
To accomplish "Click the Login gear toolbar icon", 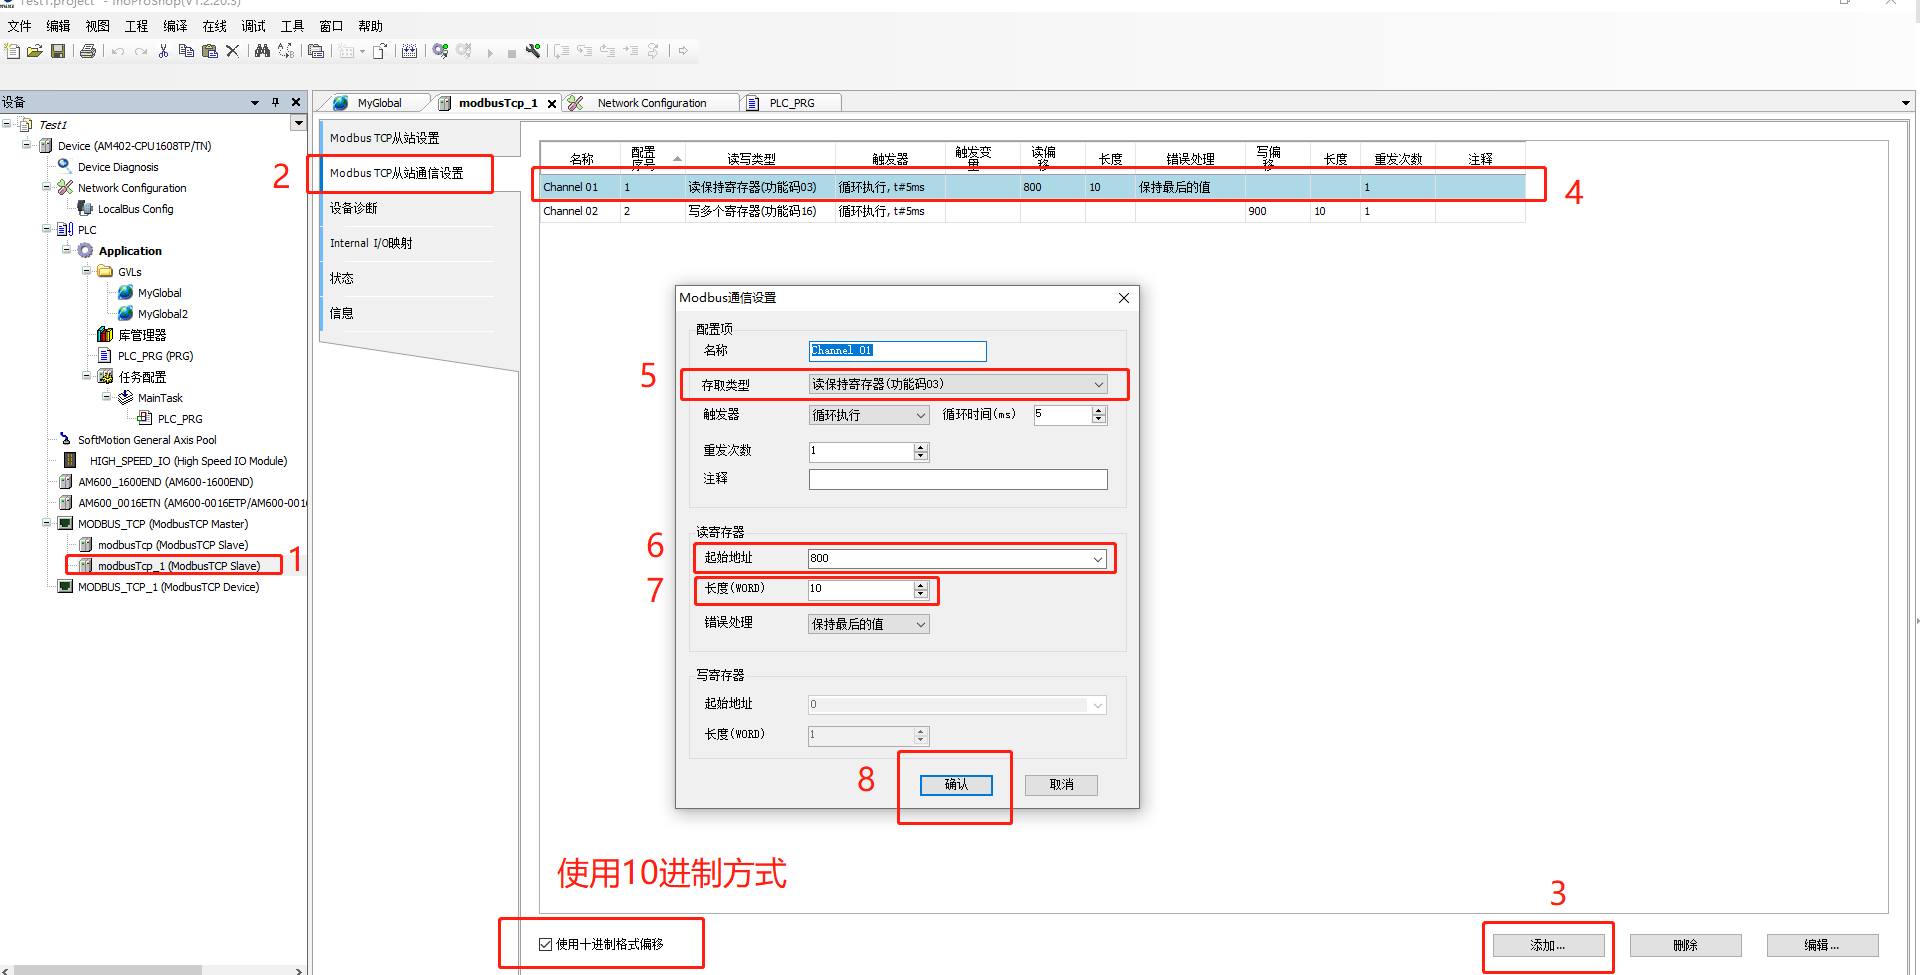I will pyautogui.click(x=440, y=51).
